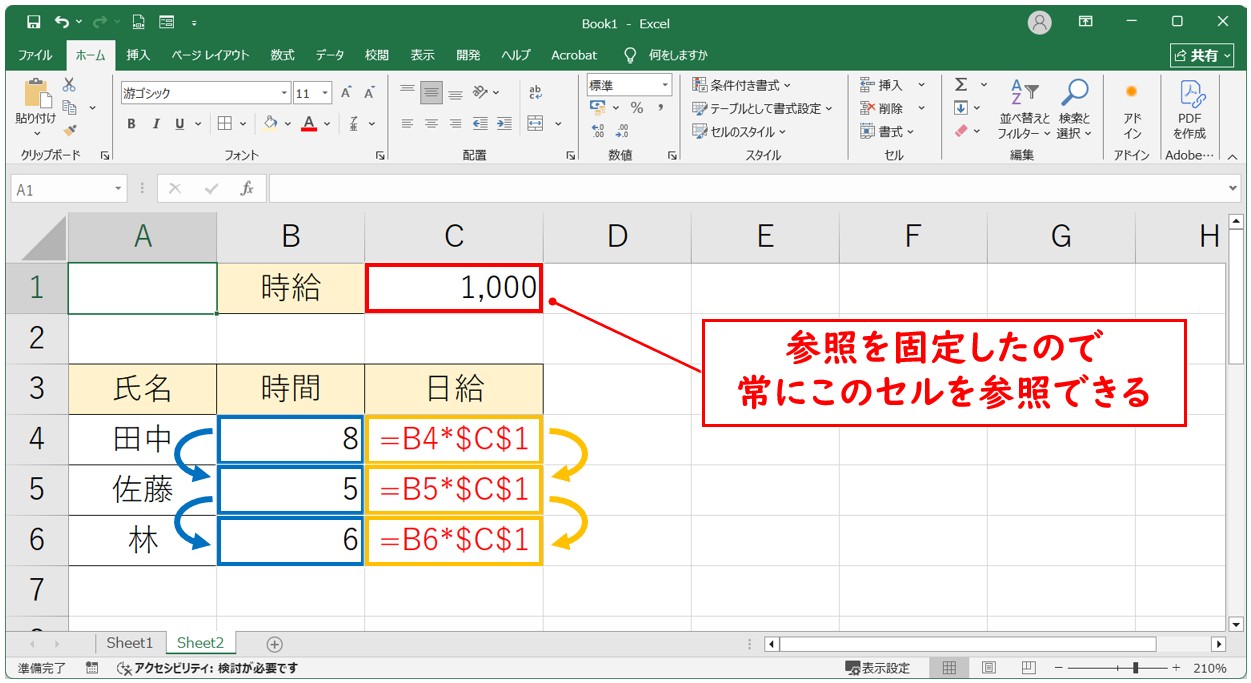Click the fill color bucket swatch

click(x=270, y=124)
